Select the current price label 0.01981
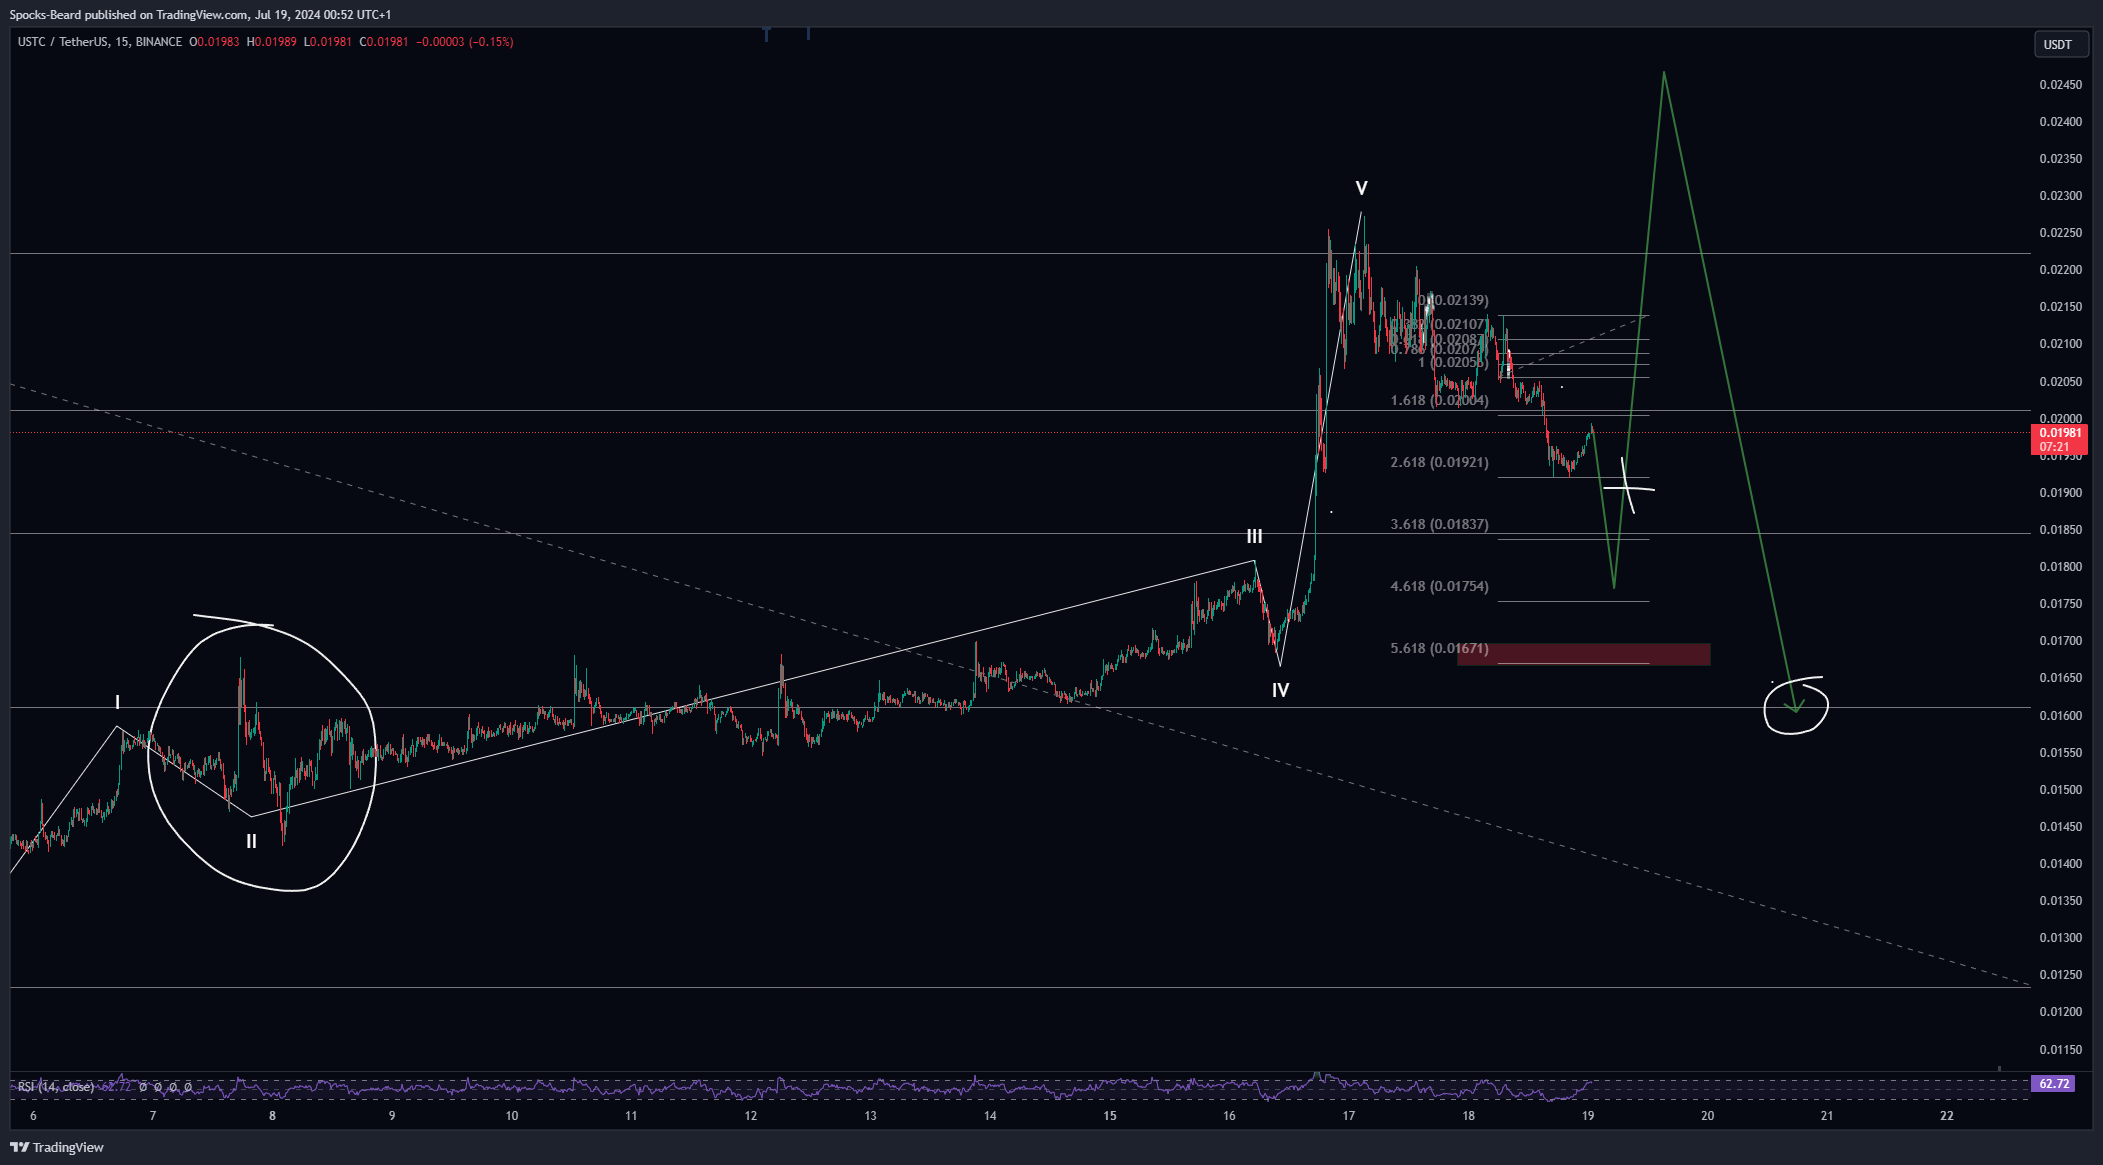 (x=2060, y=433)
